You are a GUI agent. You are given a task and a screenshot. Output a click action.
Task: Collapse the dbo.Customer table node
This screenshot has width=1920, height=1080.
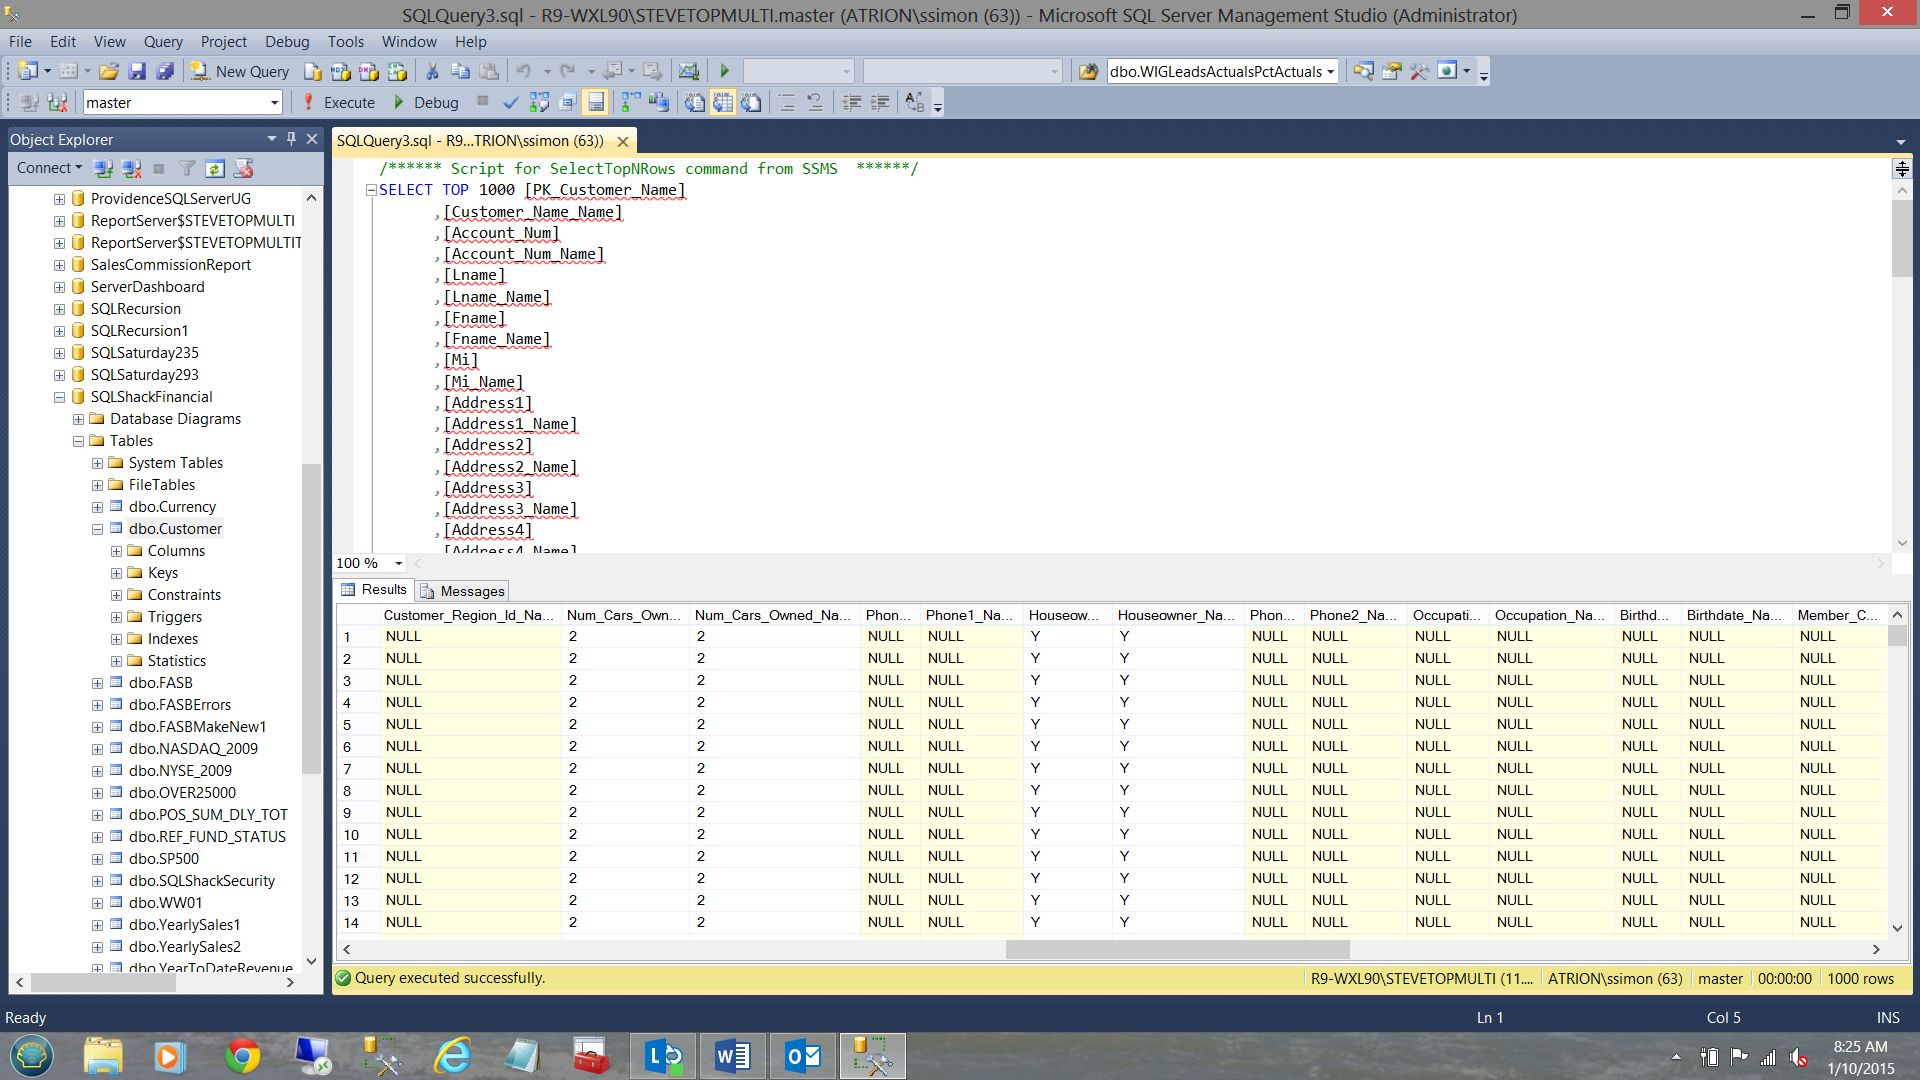(x=97, y=529)
